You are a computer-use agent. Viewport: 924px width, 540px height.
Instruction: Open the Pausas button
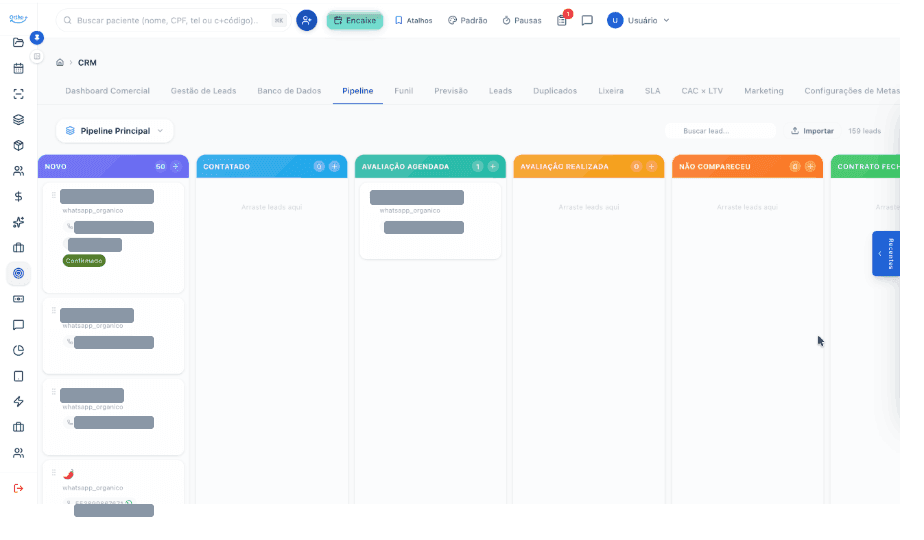pyautogui.click(x=522, y=21)
